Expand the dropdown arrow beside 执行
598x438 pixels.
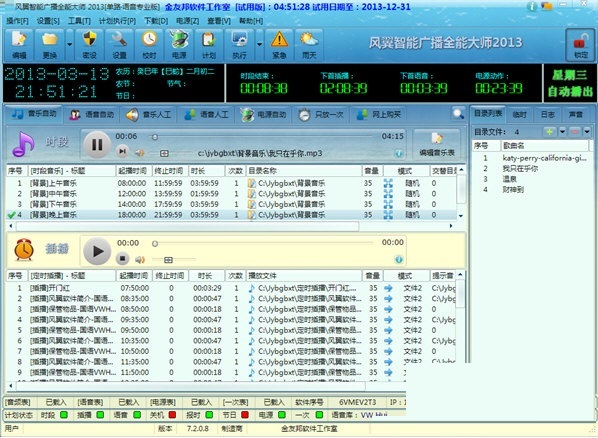tap(259, 45)
